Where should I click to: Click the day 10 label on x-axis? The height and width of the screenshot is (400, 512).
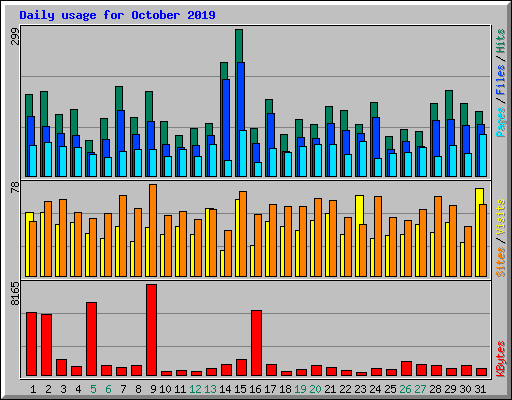165,389
